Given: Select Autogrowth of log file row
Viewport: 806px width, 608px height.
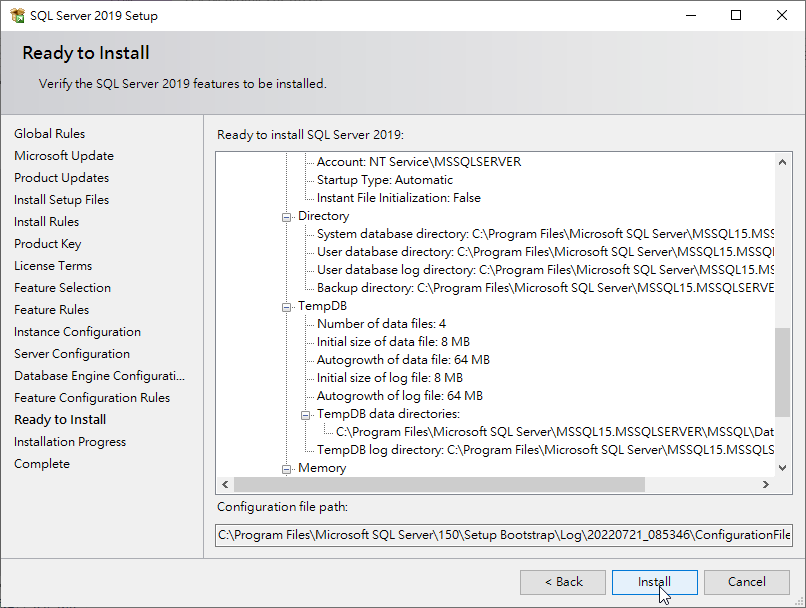Looking at the screenshot, I should 399,396.
